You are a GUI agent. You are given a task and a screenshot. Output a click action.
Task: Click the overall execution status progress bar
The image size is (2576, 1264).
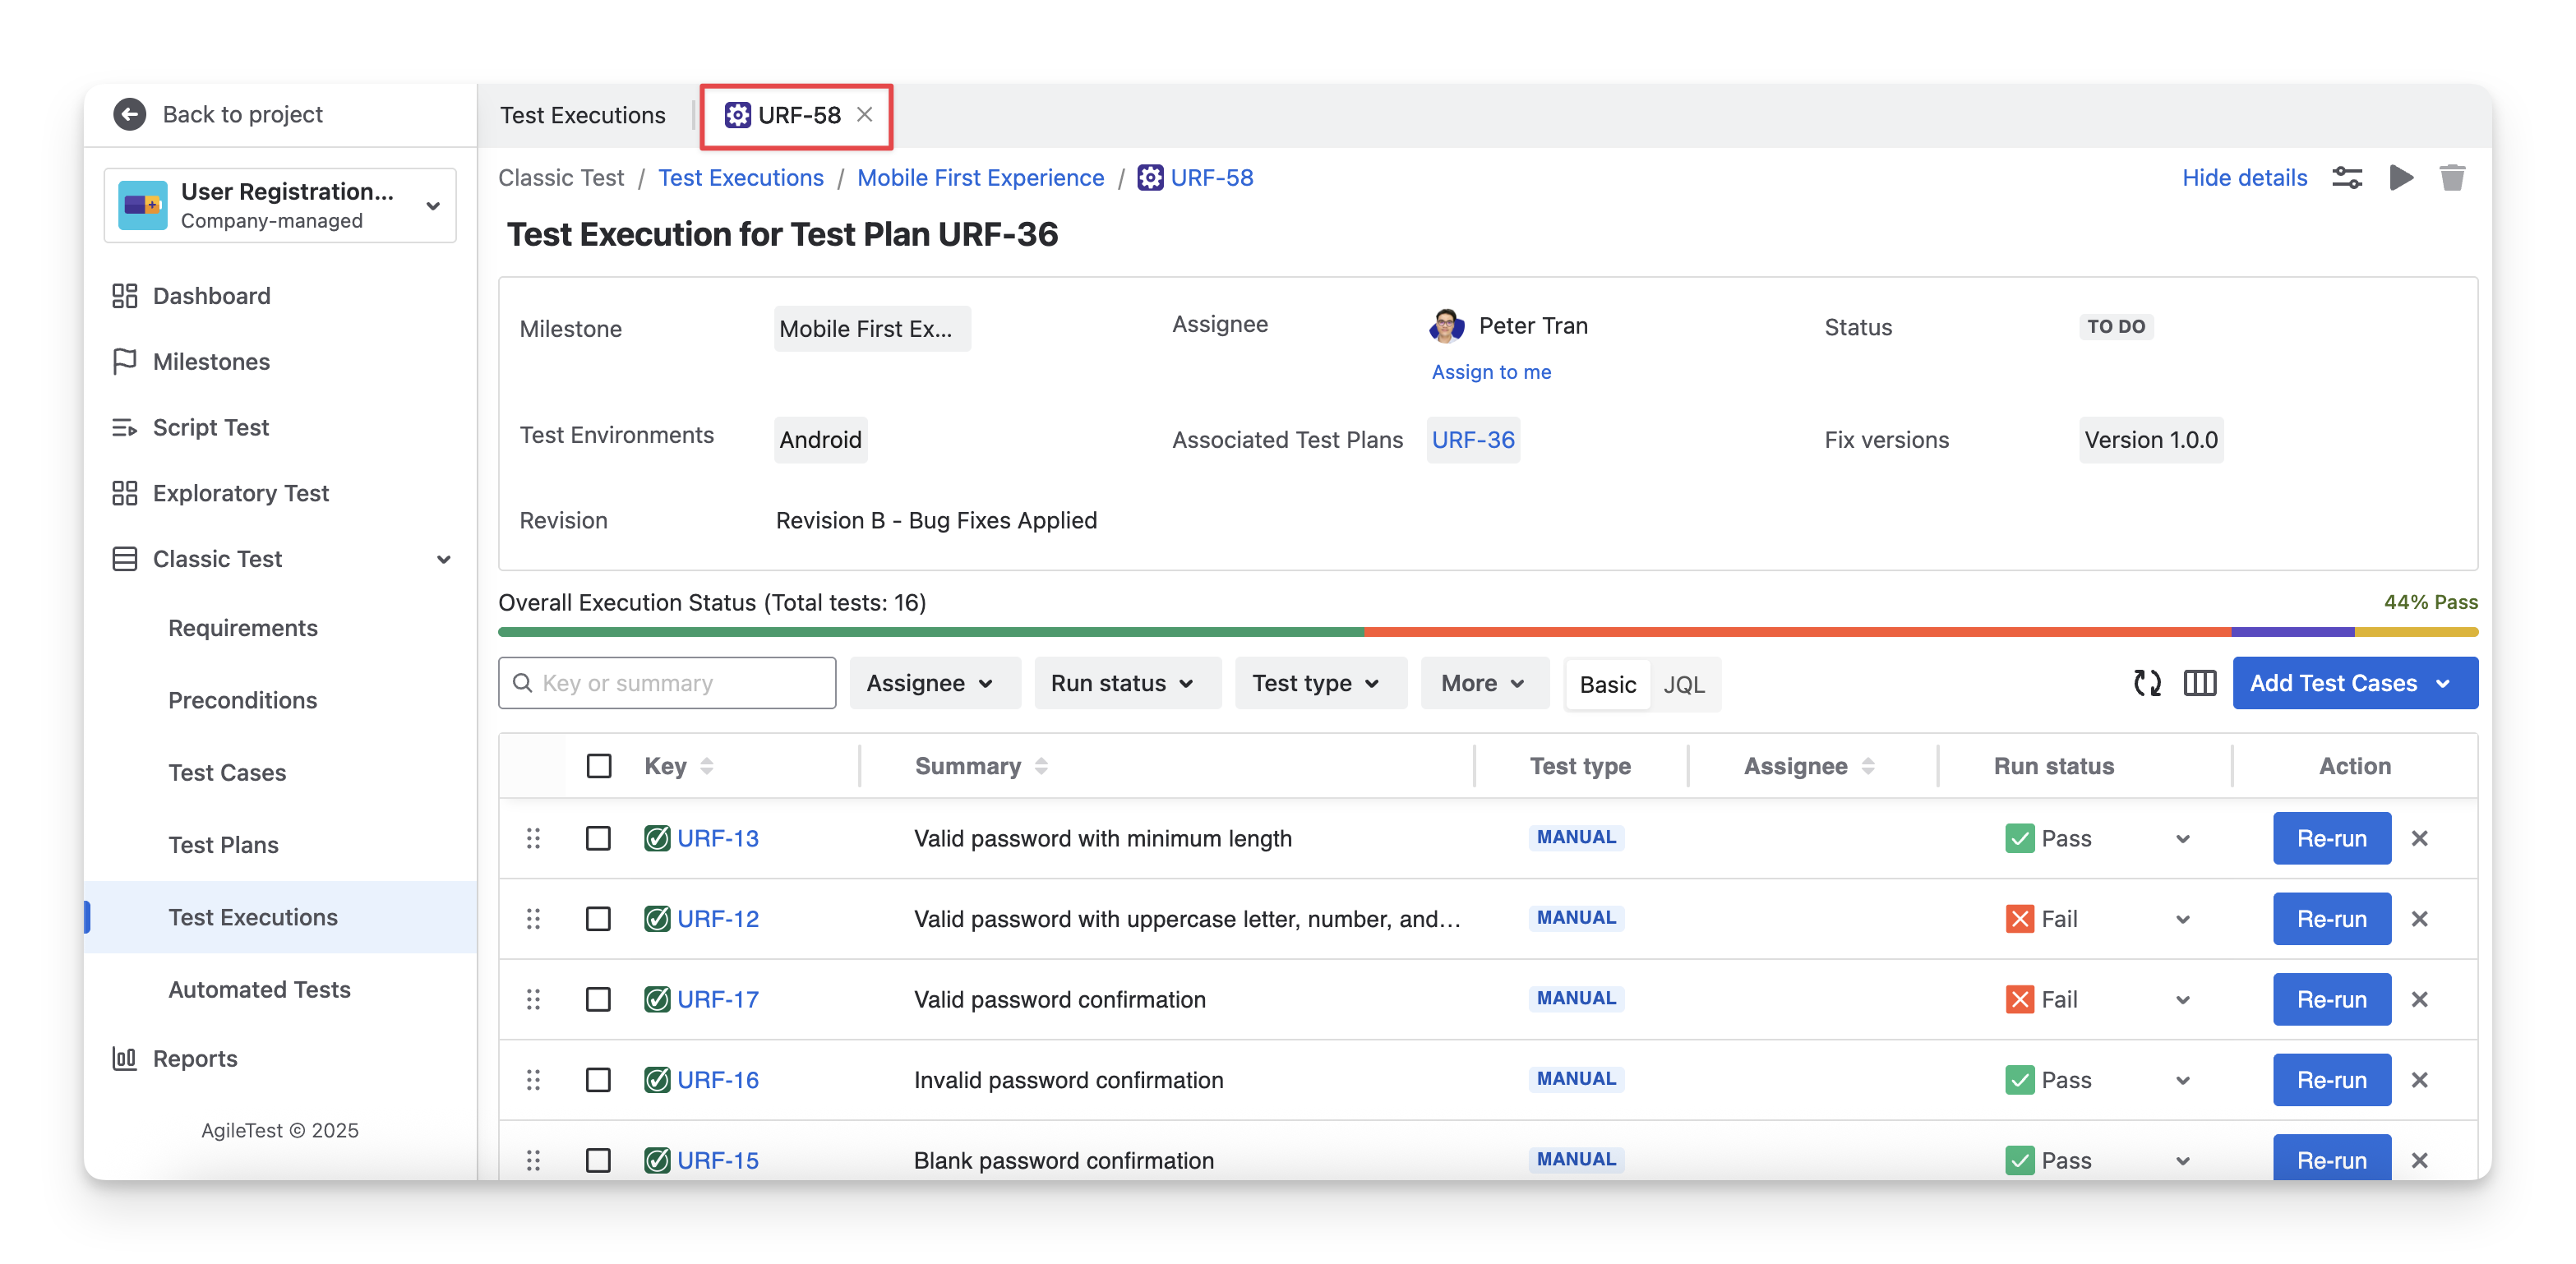[x=1487, y=632]
